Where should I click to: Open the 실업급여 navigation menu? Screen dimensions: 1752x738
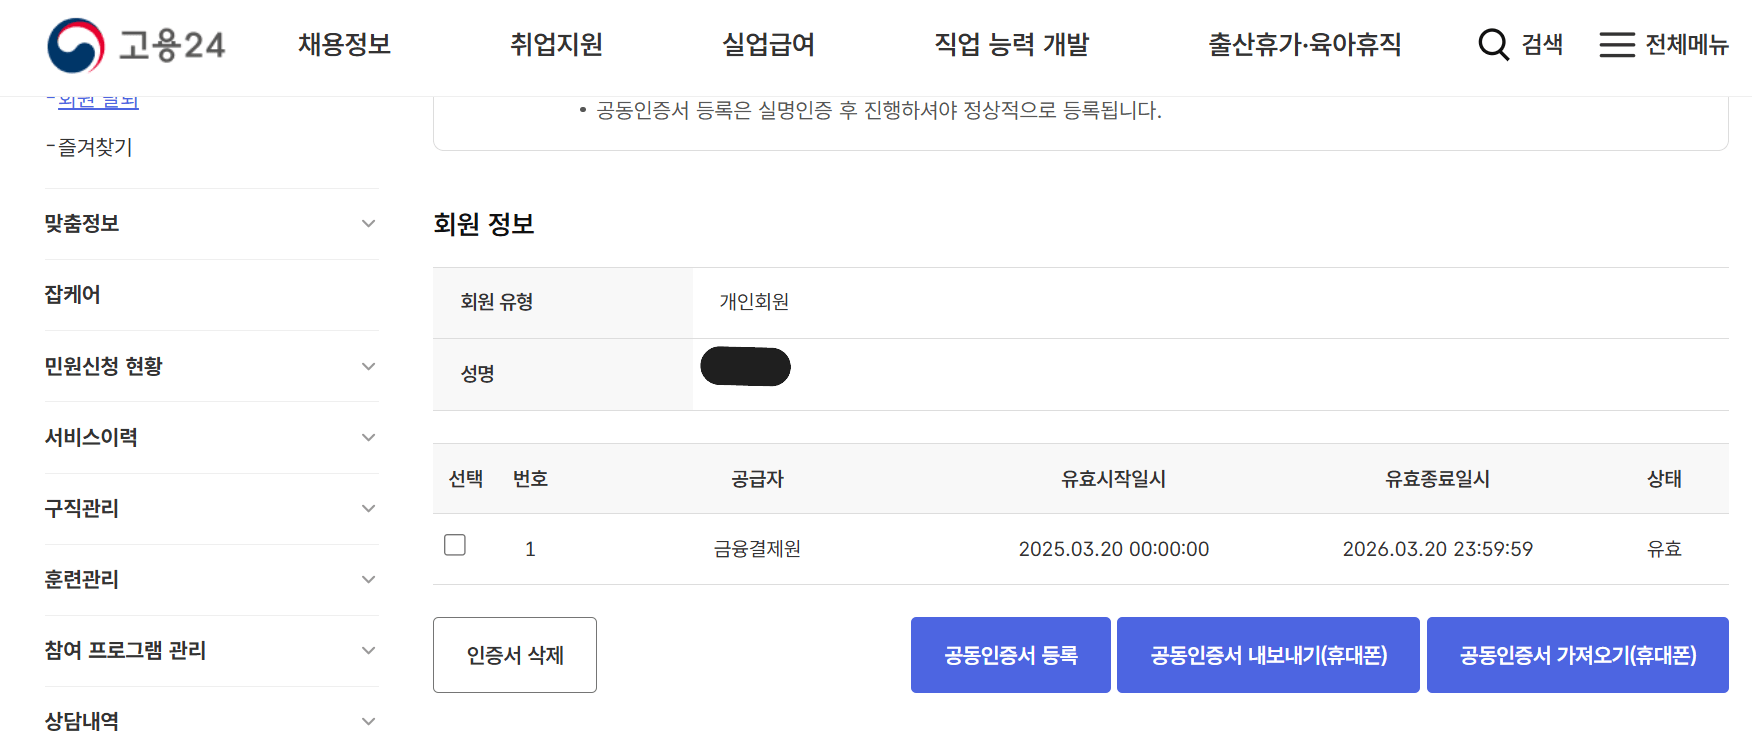click(769, 45)
